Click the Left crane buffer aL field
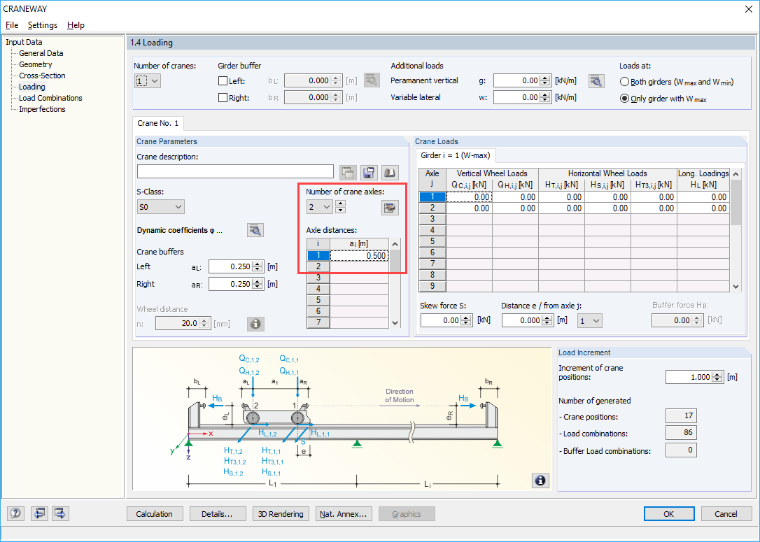This screenshot has width=760, height=542. click(x=231, y=267)
